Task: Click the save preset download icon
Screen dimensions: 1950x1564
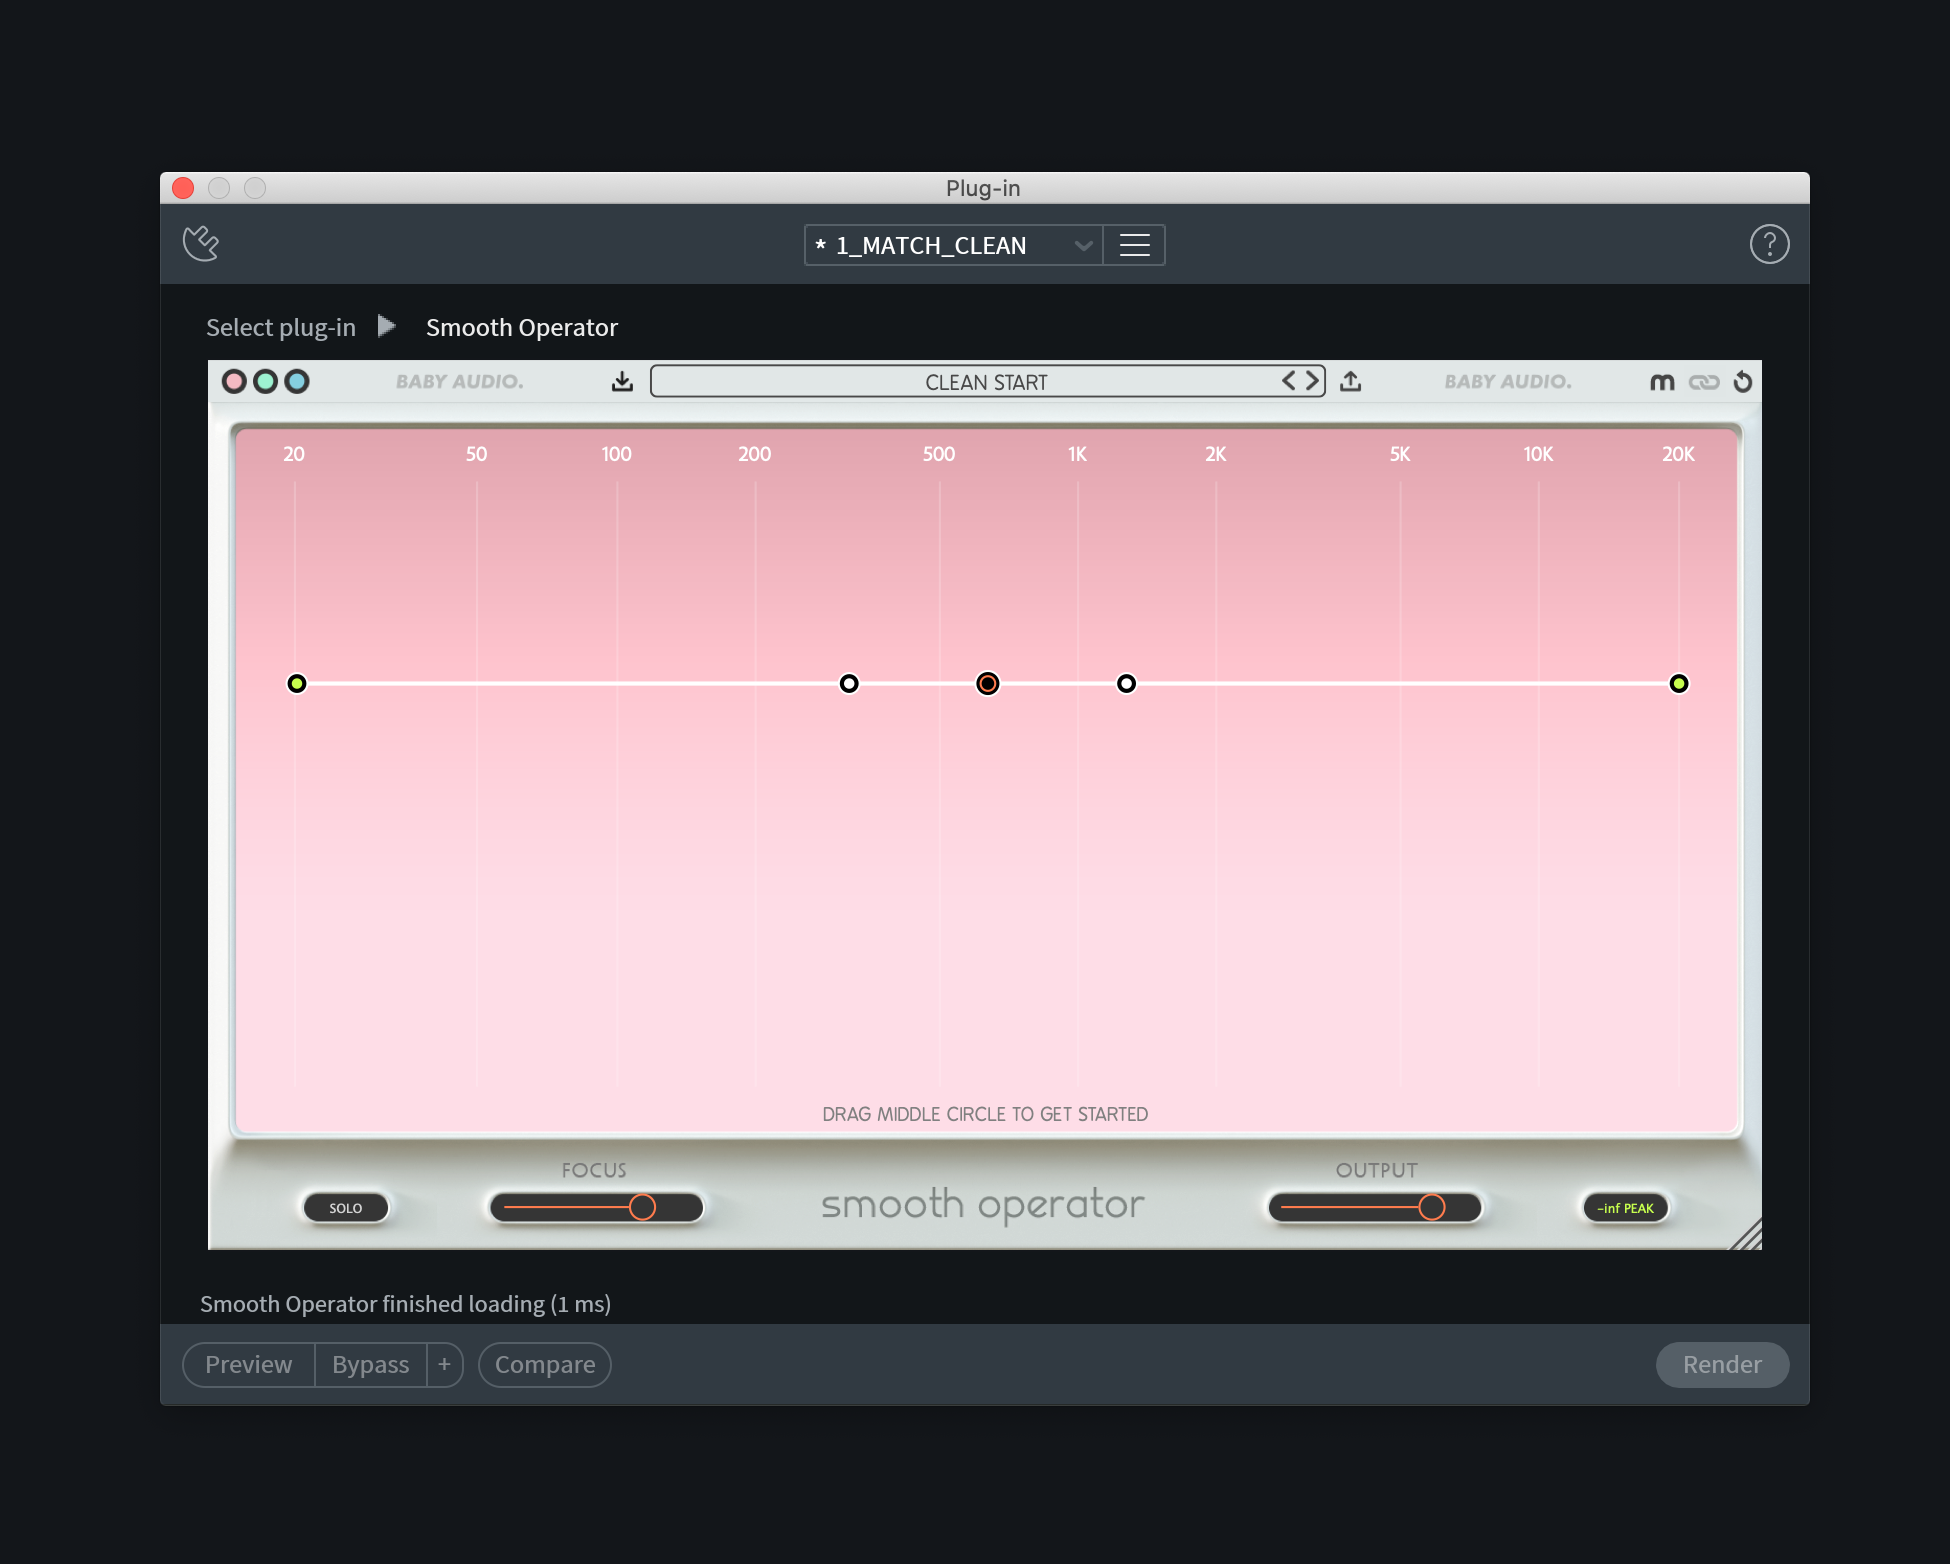Action: [622, 381]
